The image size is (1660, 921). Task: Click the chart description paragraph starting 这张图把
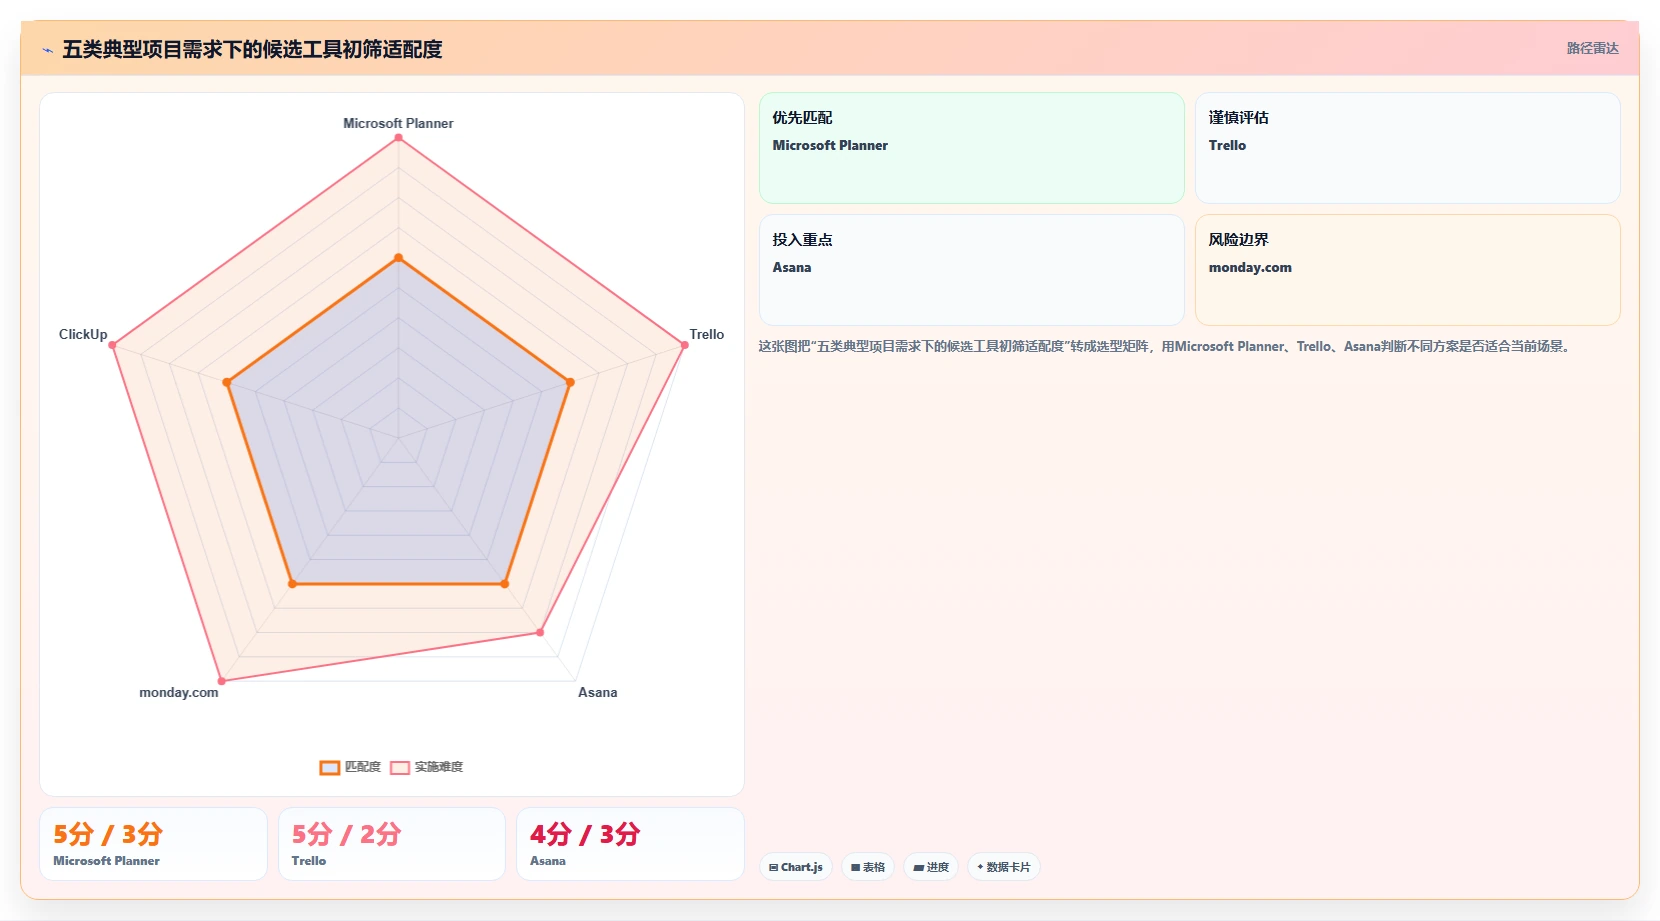(x=1166, y=346)
